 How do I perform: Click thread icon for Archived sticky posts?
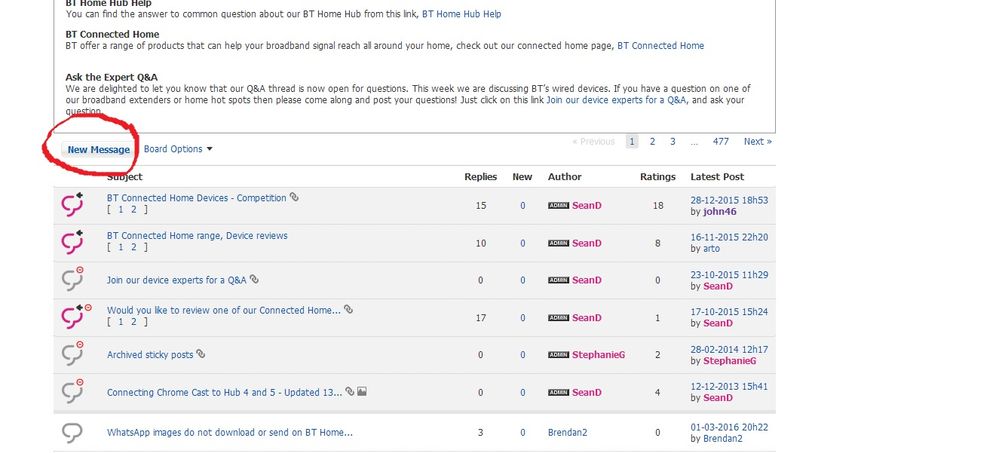click(x=73, y=353)
